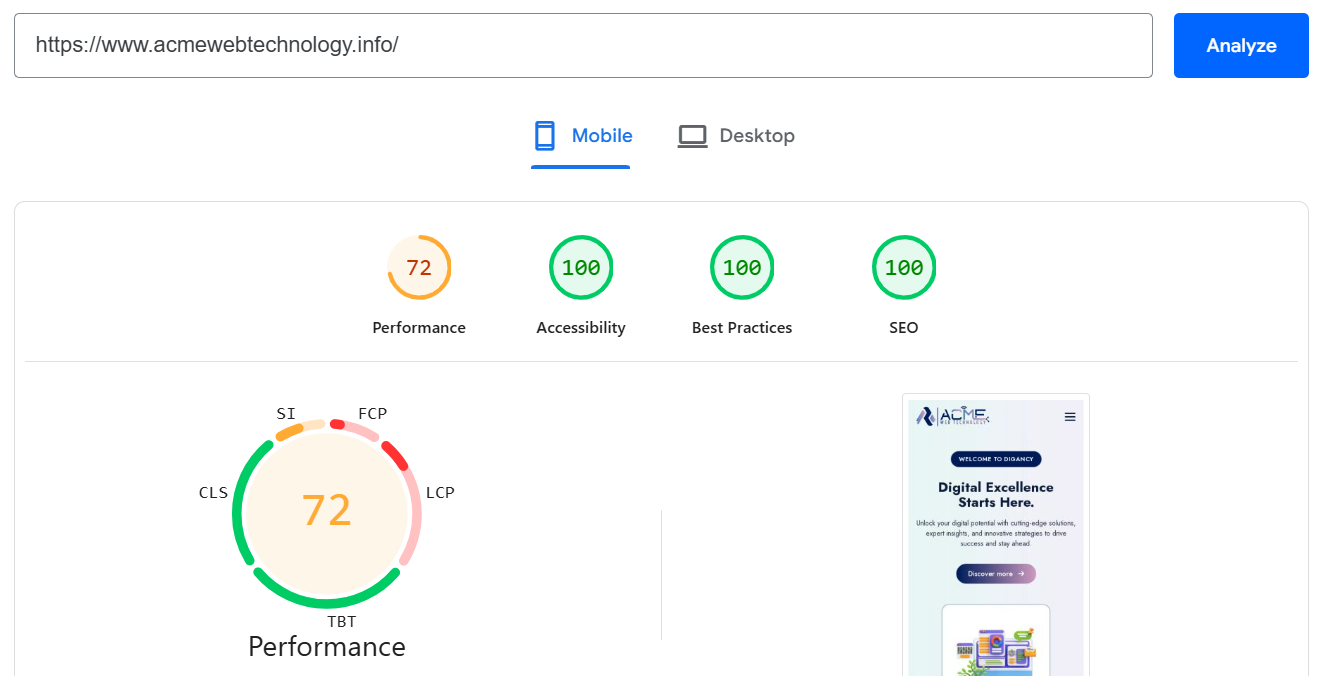Screen dimensions: 1326x676
Task: Click the Analyze button
Action: (1241, 45)
